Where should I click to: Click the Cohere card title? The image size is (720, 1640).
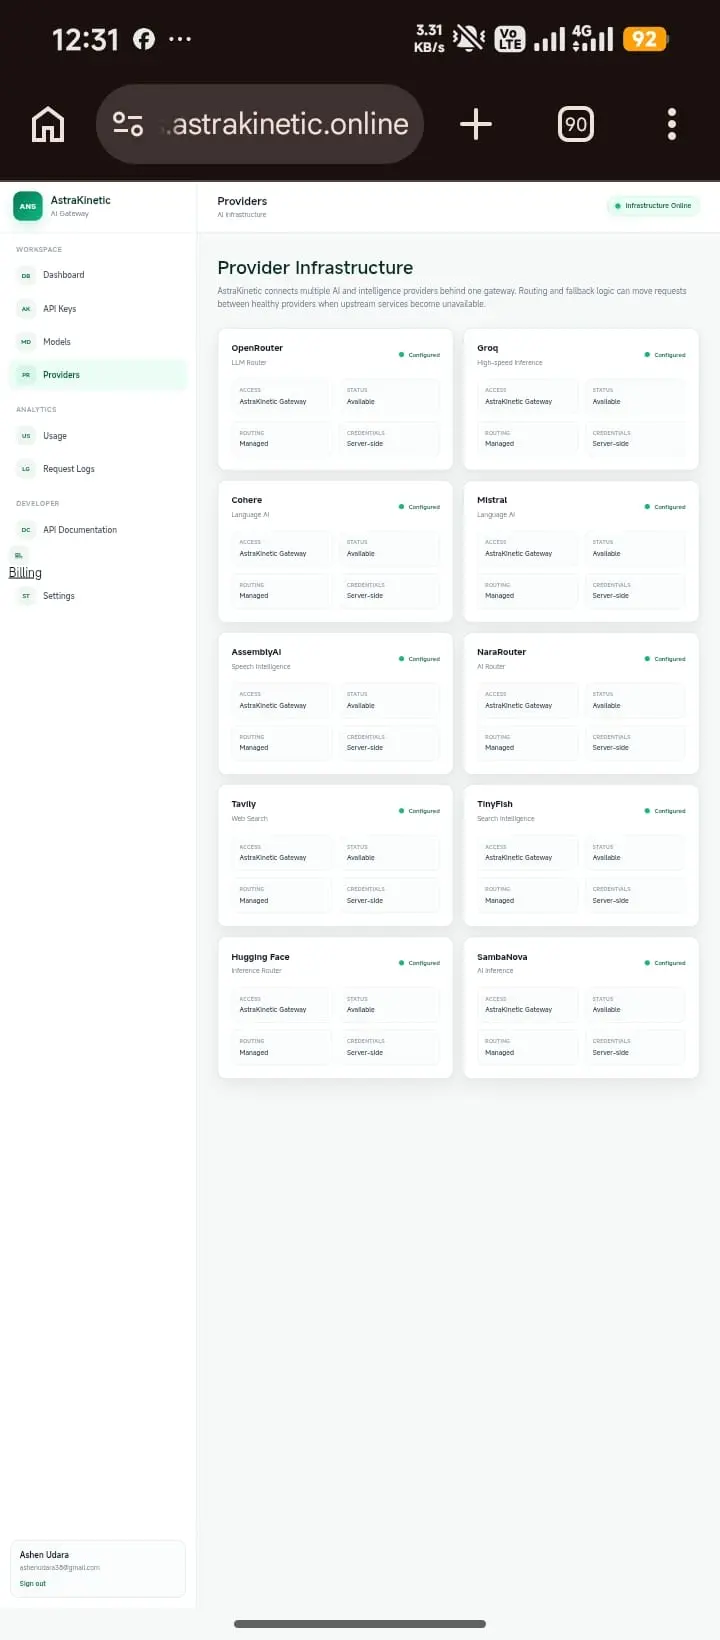point(246,500)
